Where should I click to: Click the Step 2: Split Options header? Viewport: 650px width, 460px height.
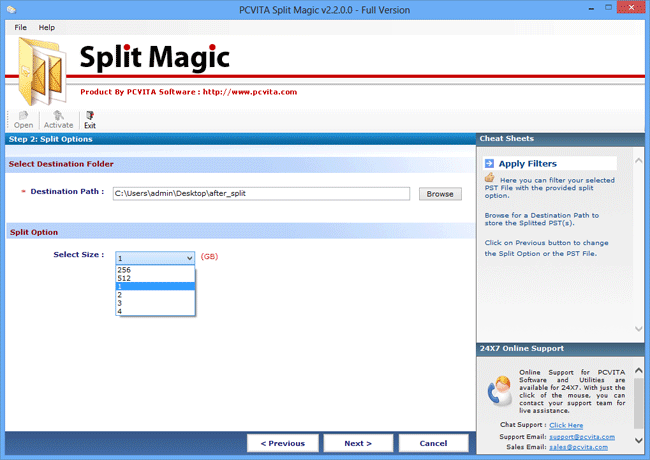tap(51, 139)
